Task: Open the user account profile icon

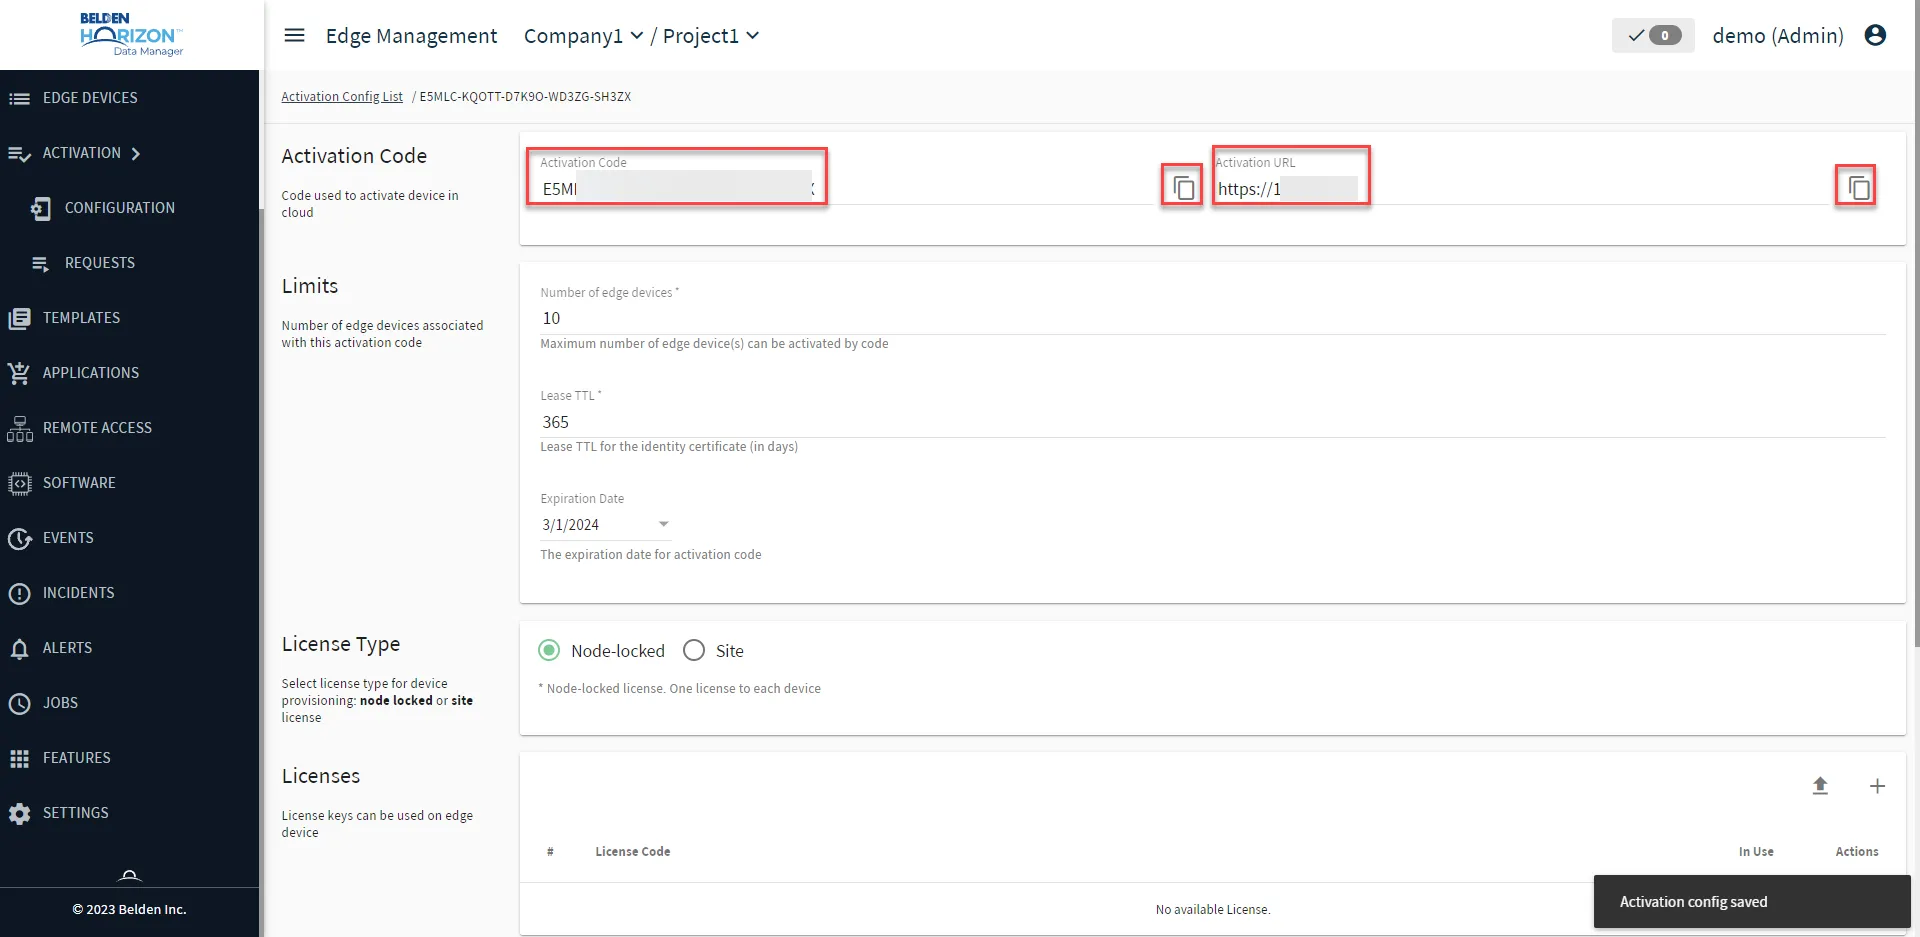Action: coord(1875,35)
